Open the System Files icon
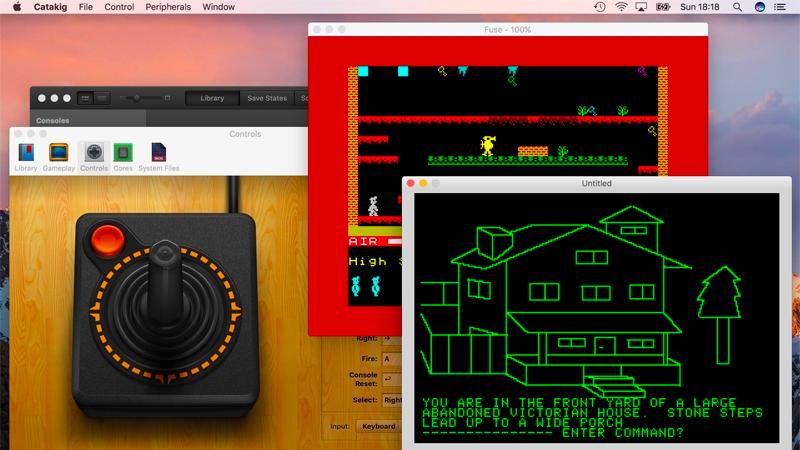 159,157
